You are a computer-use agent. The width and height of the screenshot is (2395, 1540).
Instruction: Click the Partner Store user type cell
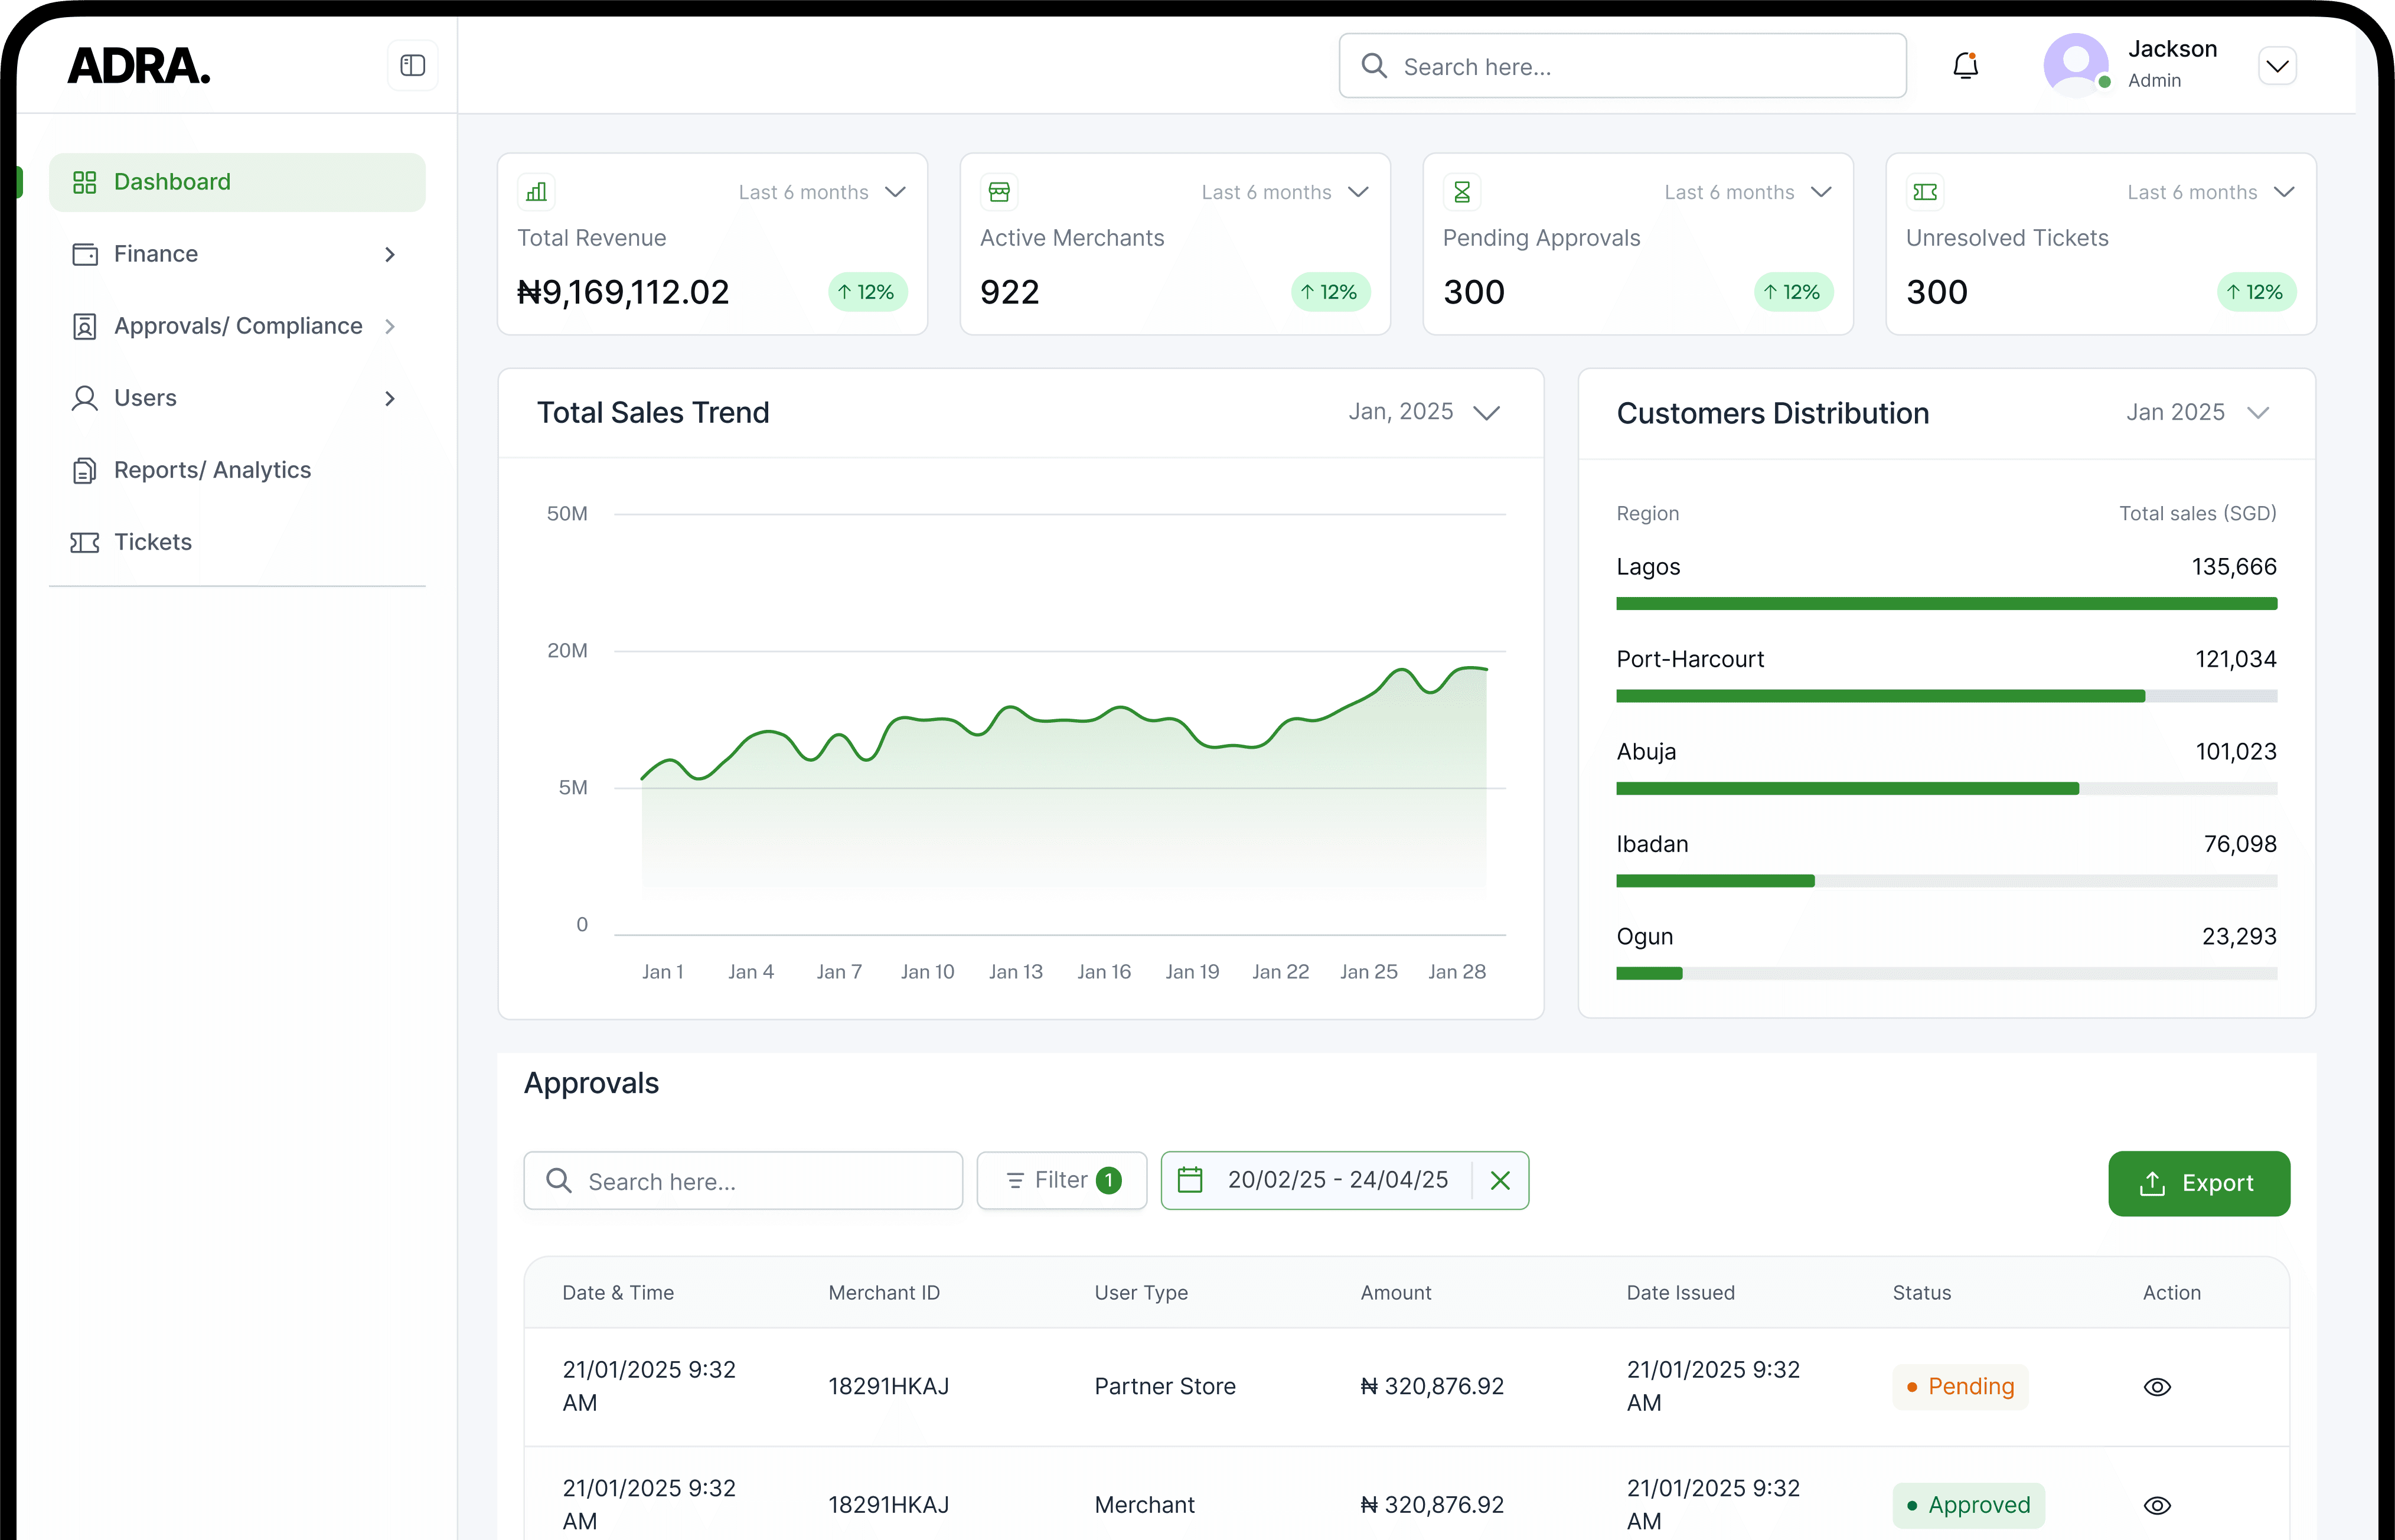point(1165,1387)
